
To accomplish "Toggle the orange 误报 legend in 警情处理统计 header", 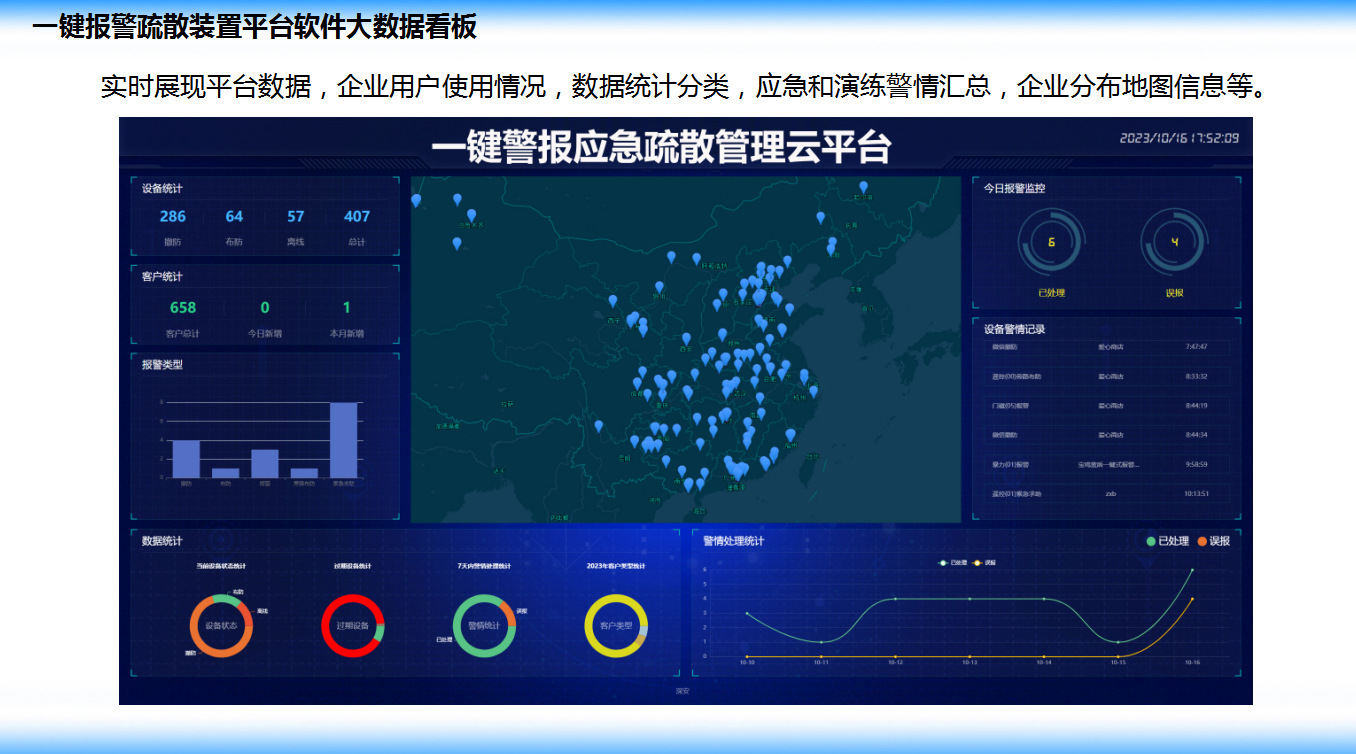I will coord(1213,541).
